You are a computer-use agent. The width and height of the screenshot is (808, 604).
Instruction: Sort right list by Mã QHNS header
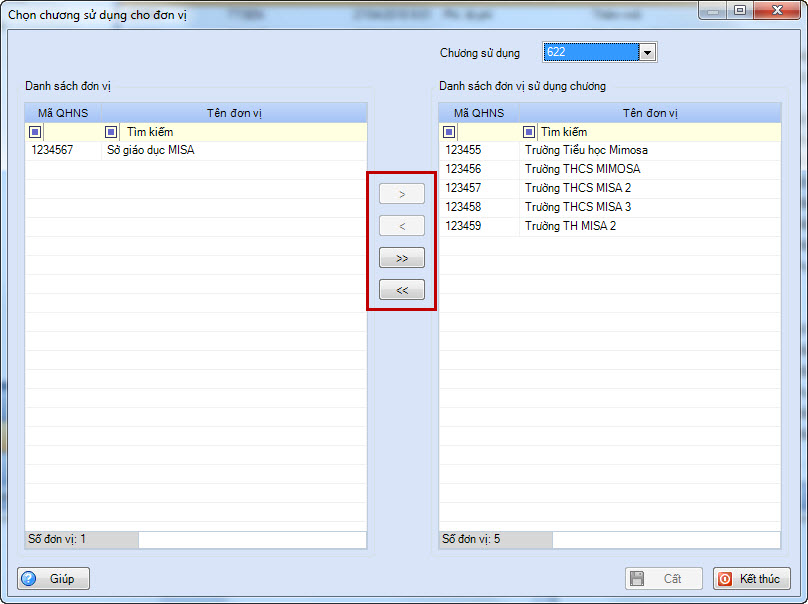pos(479,113)
